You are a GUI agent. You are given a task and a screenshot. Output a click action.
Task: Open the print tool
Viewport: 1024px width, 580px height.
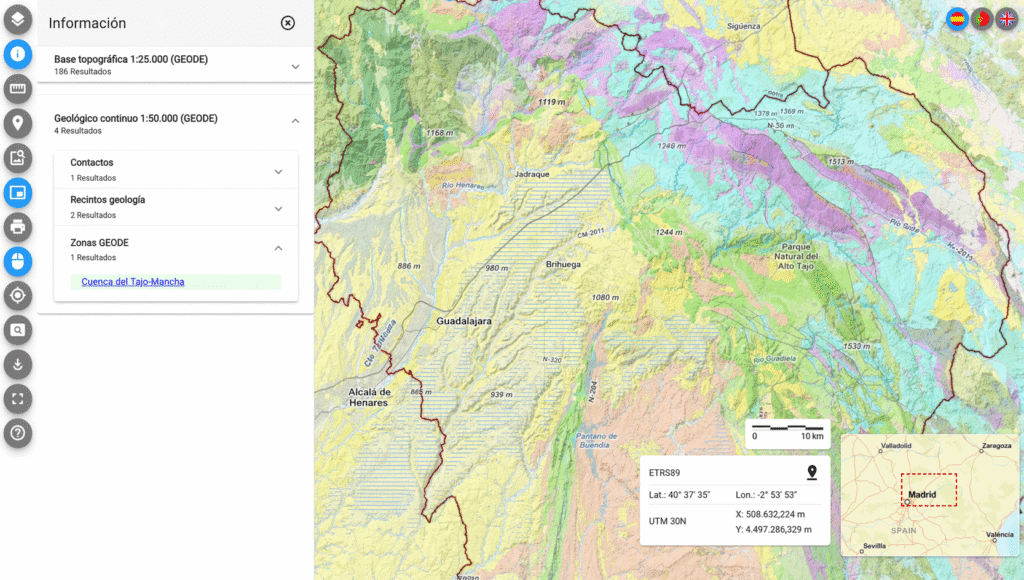click(18, 226)
